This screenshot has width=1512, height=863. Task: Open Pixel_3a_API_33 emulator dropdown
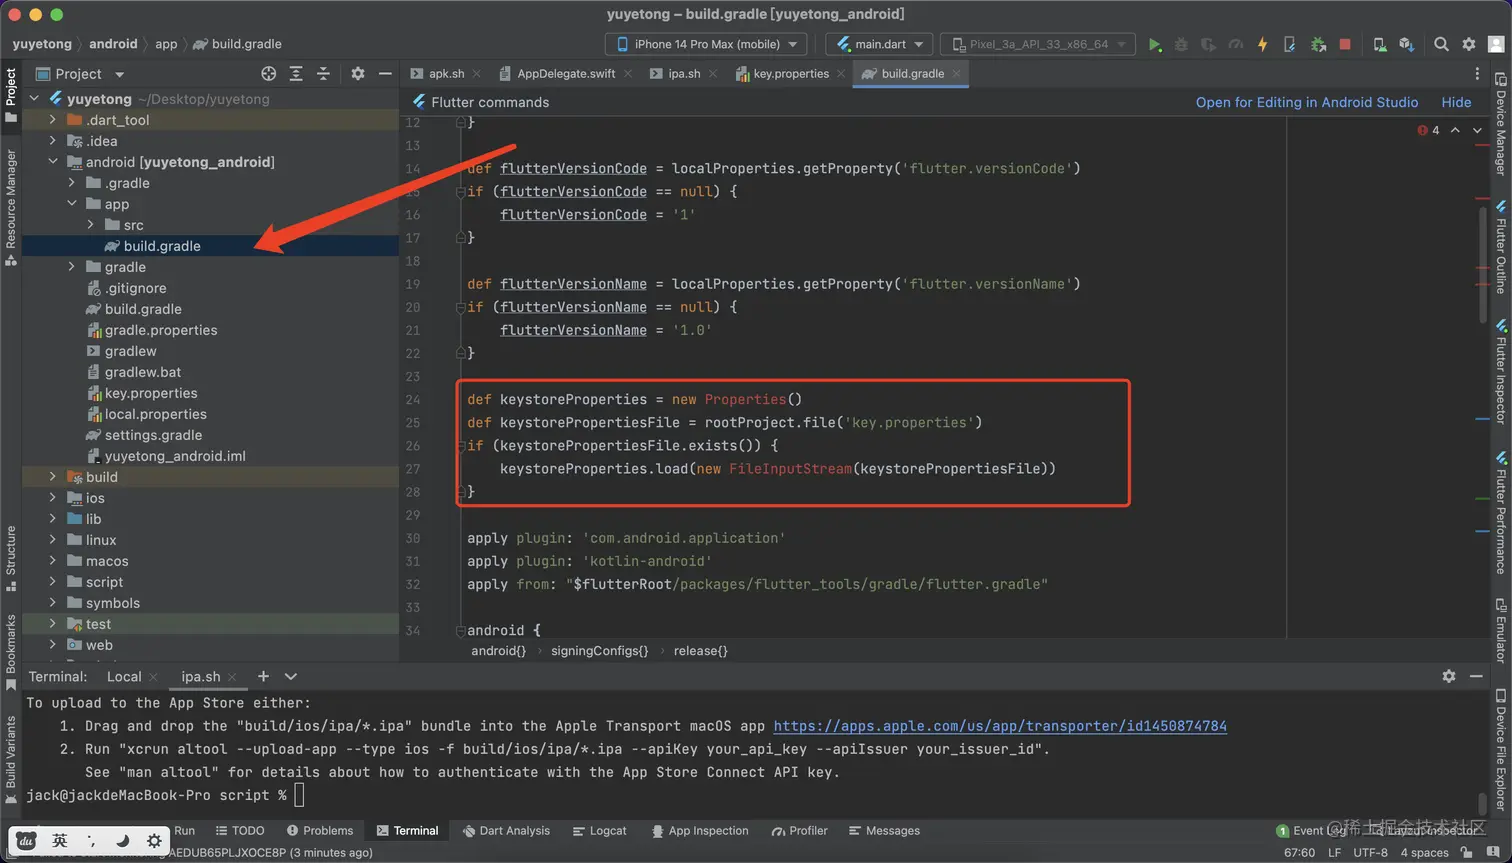(x=1038, y=44)
